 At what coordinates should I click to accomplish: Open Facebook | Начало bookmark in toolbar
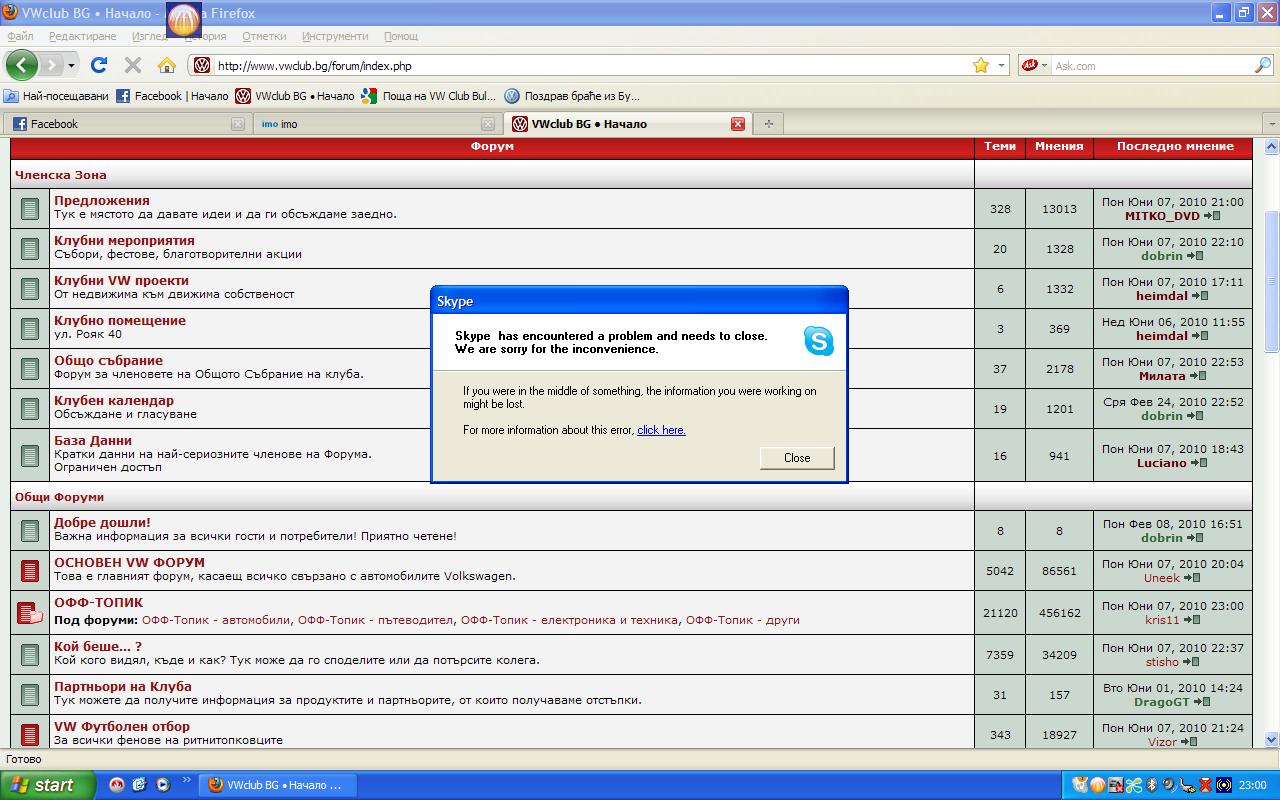tap(172, 96)
